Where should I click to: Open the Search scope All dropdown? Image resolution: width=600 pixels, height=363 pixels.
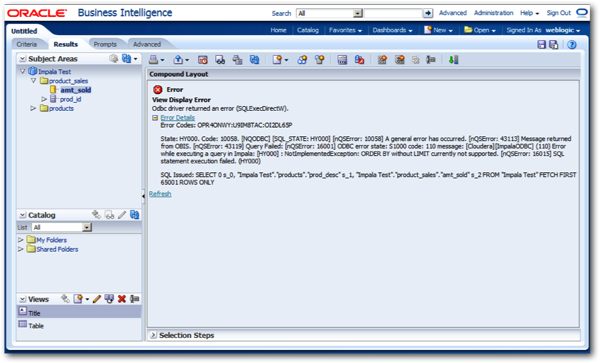click(x=358, y=13)
